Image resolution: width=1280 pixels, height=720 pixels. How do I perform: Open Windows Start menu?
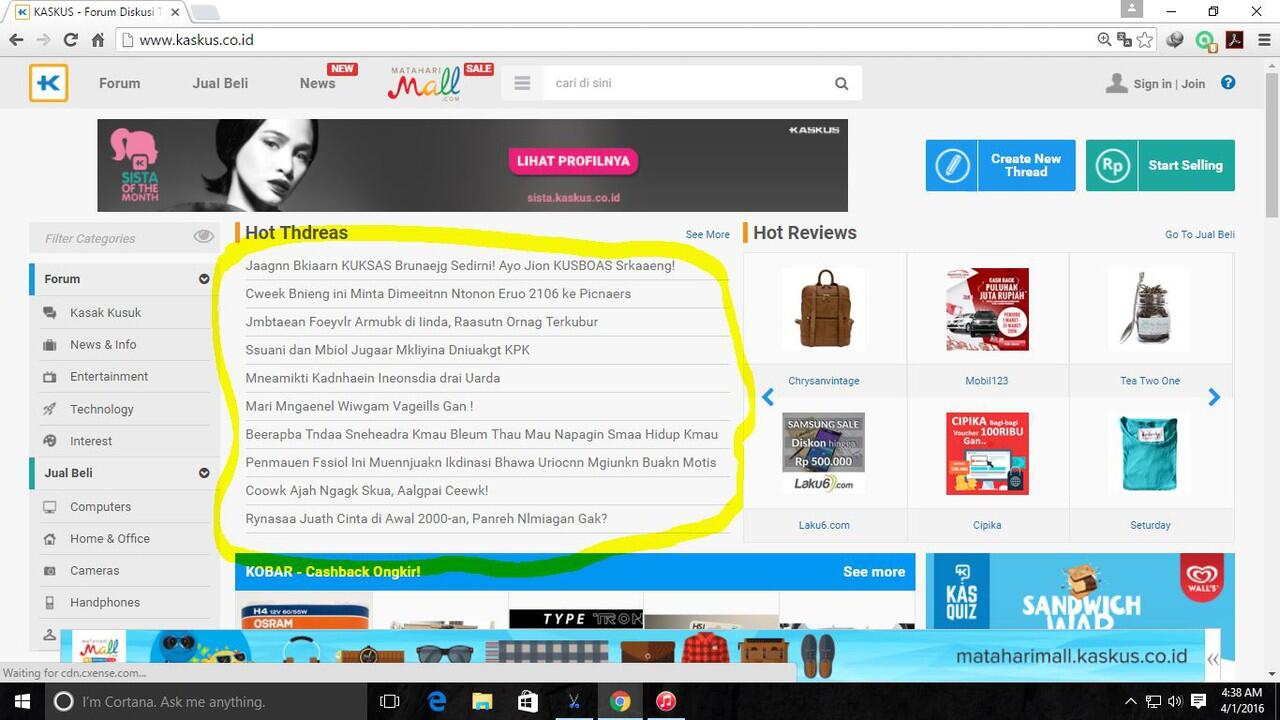coord(21,701)
